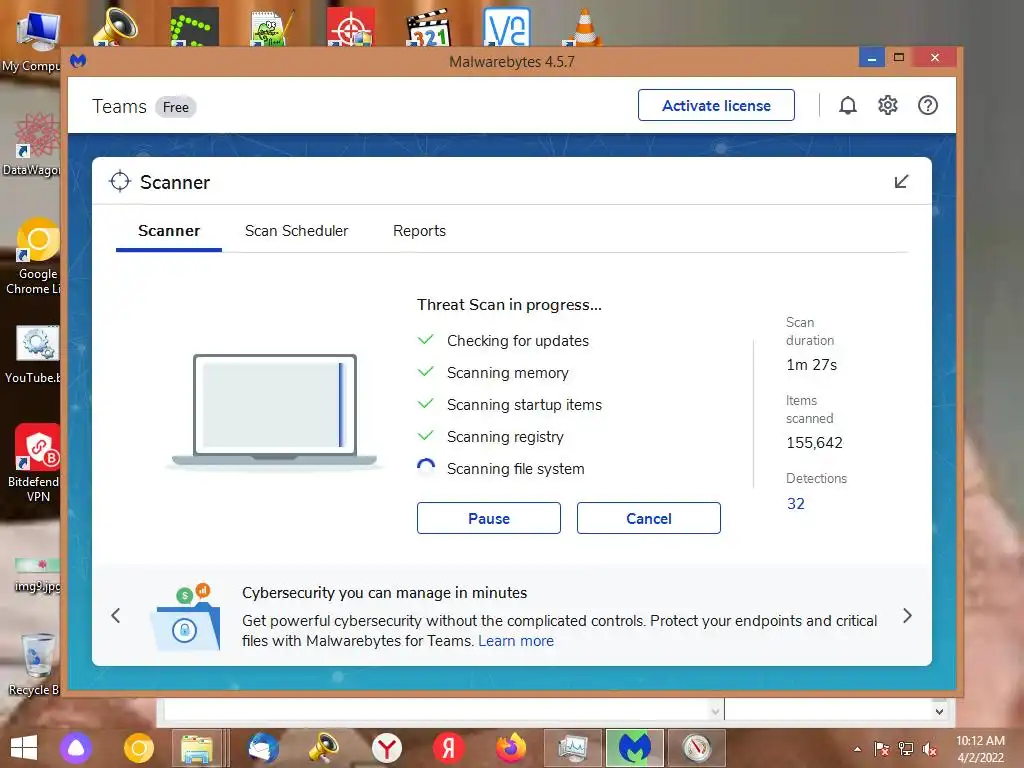Switch to Malwarebytes in the taskbar
The width and height of the screenshot is (1024, 768).
635,748
